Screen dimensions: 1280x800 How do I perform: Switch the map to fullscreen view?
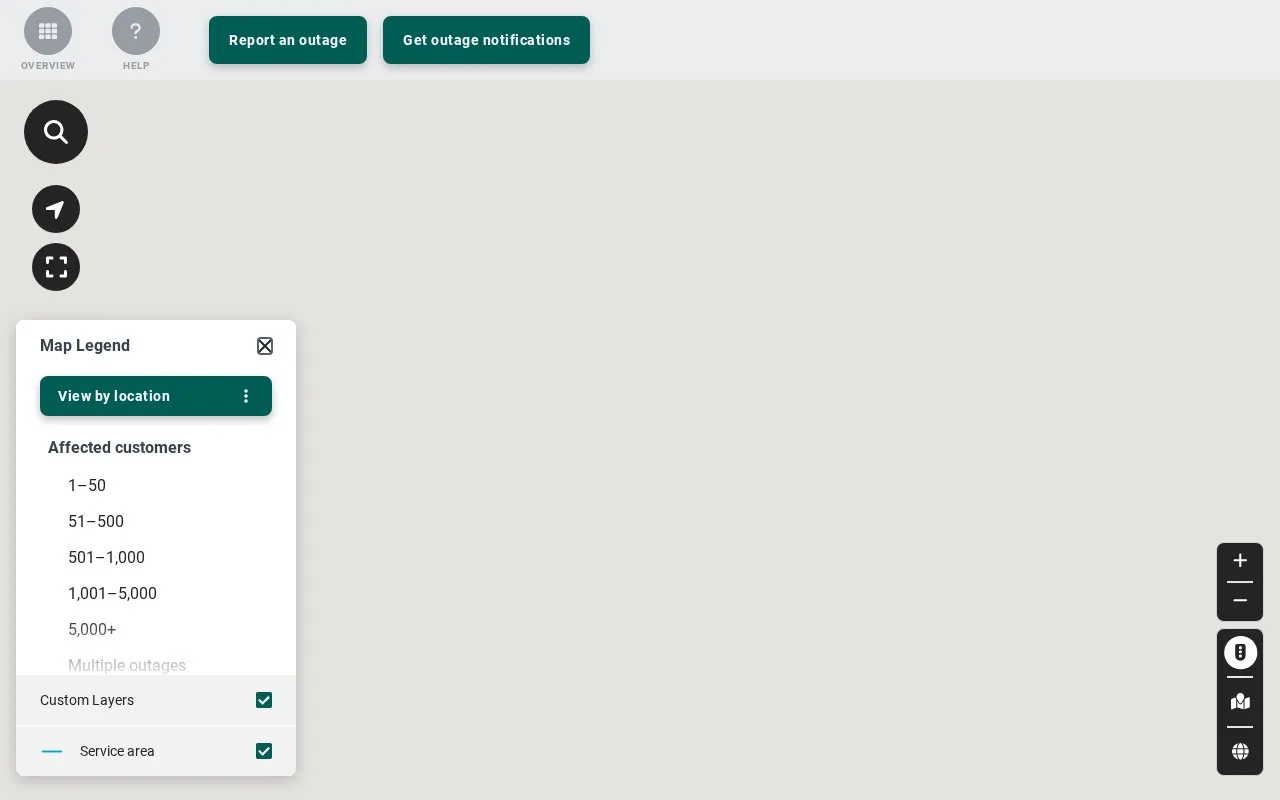point(56,267)
